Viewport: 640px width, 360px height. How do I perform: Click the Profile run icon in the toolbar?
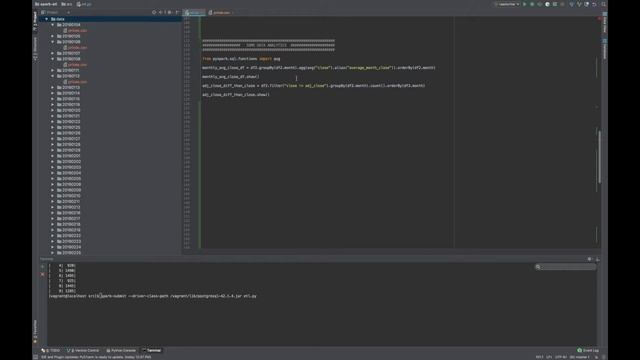click(x=547, y=4)
